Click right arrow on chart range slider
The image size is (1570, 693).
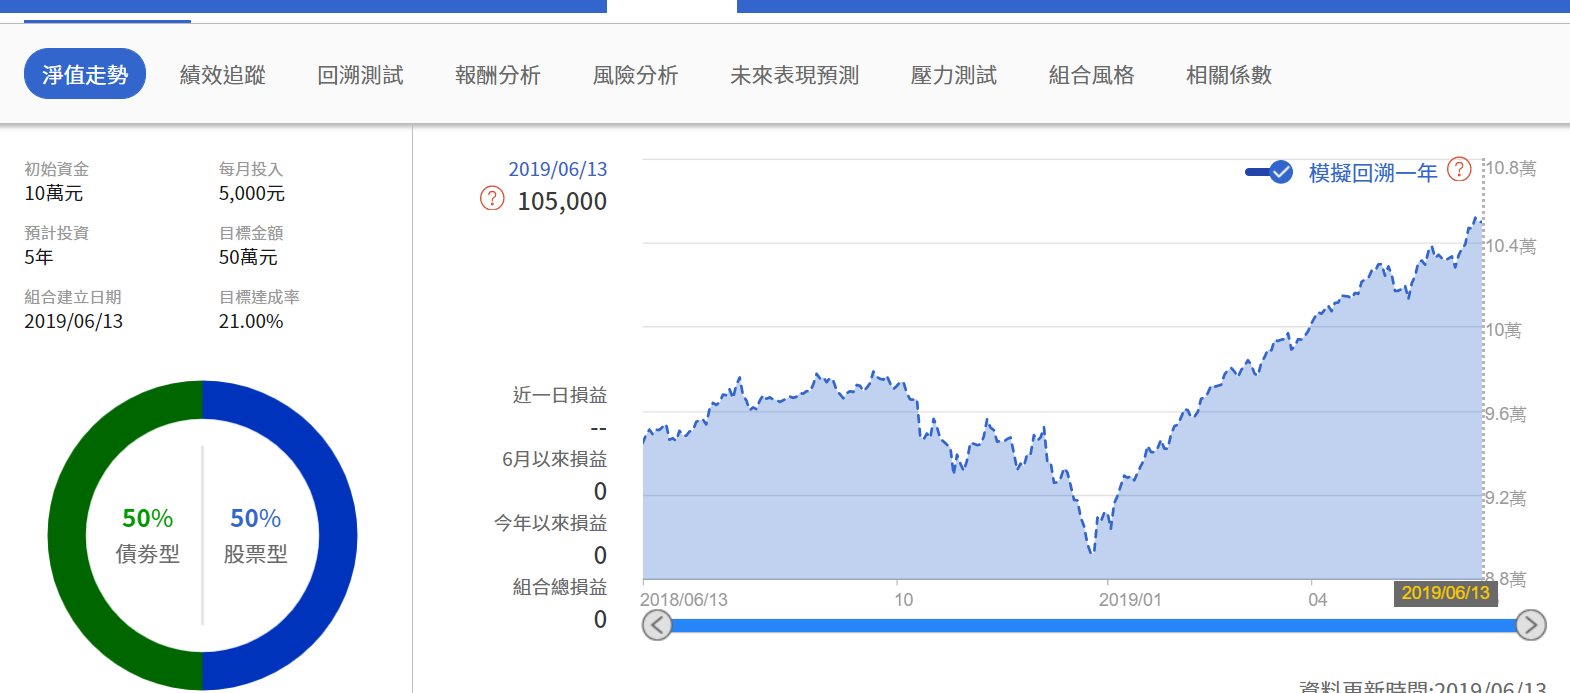point(1530,626)
